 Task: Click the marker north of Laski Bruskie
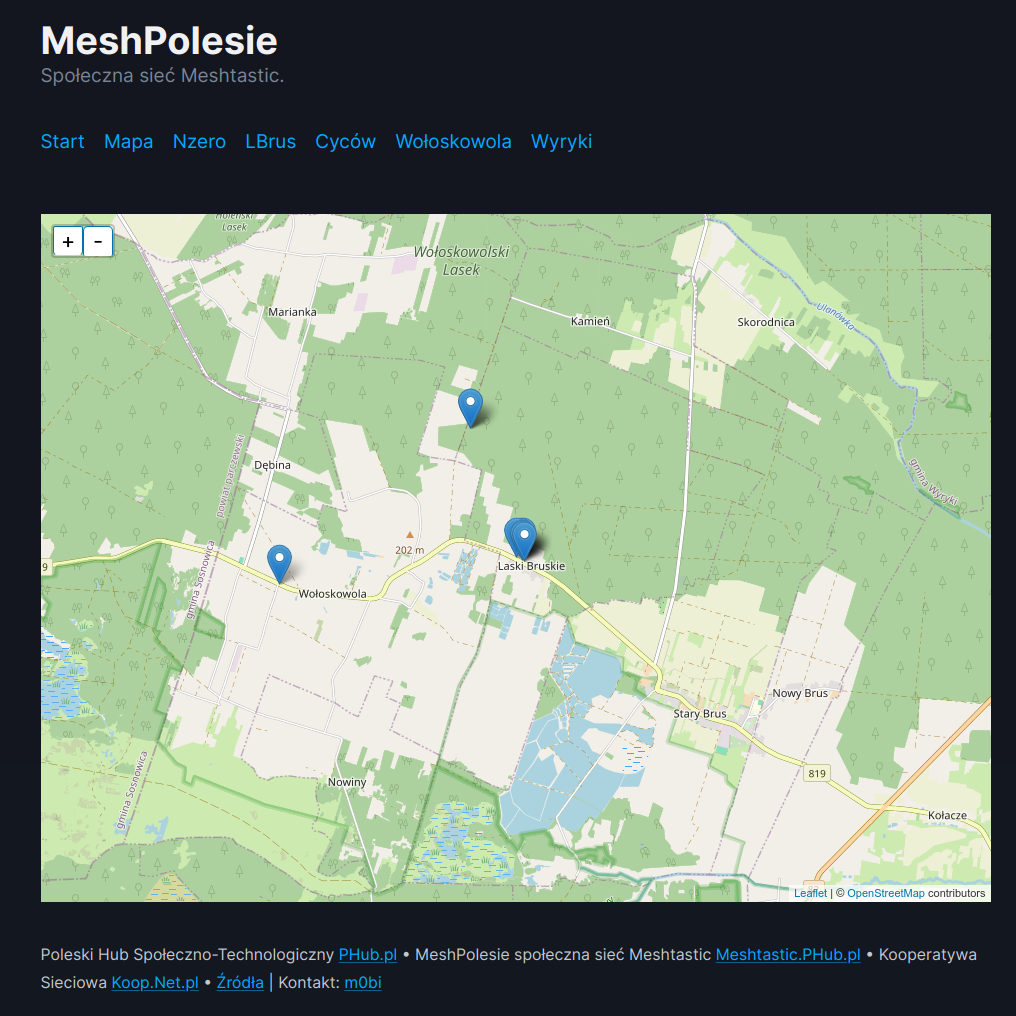coord(470,407)
